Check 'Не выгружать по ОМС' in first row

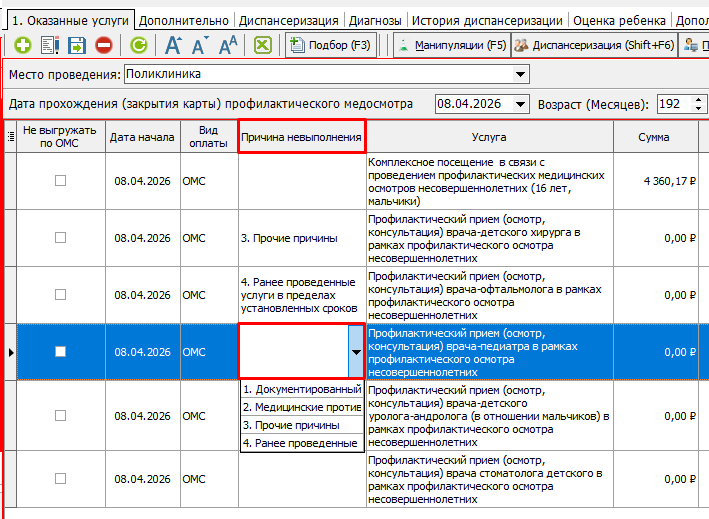tap(61, 181)
